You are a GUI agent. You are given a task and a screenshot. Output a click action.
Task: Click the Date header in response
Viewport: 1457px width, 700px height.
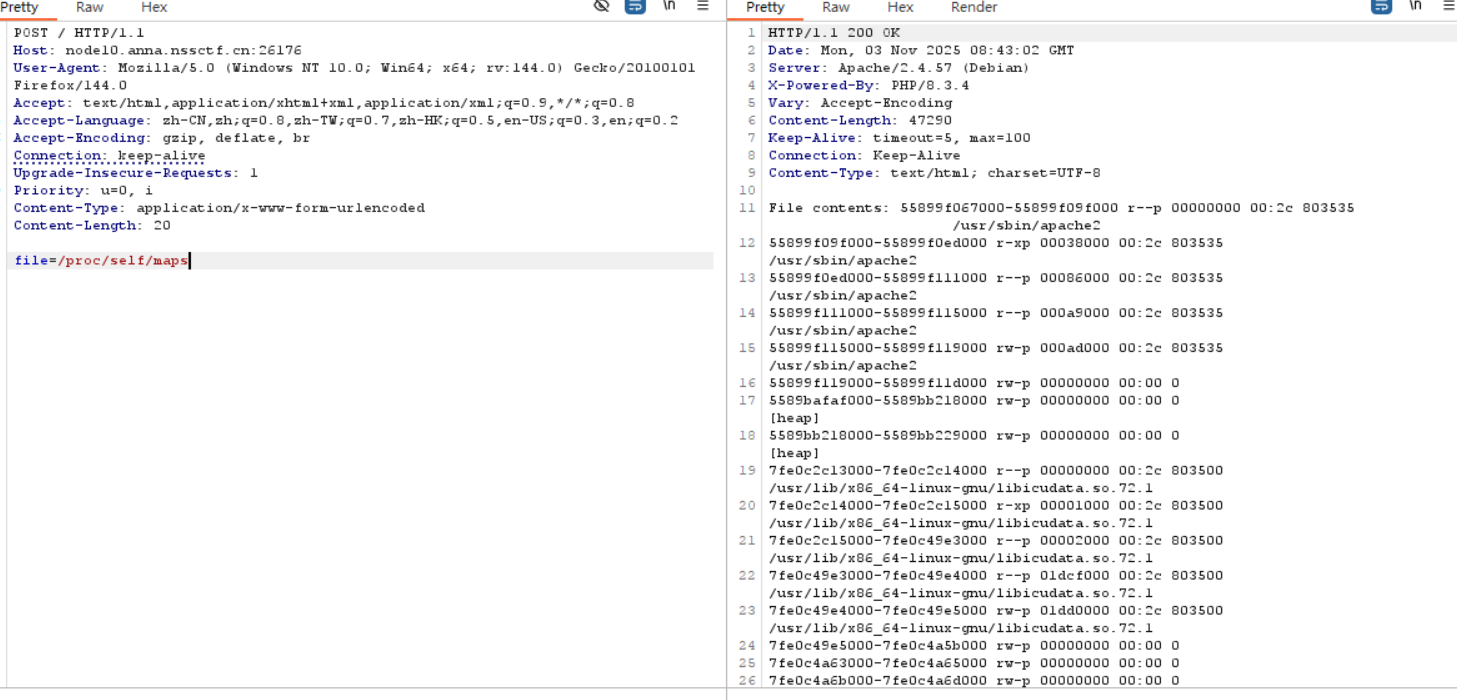click(x=921, y=50)
